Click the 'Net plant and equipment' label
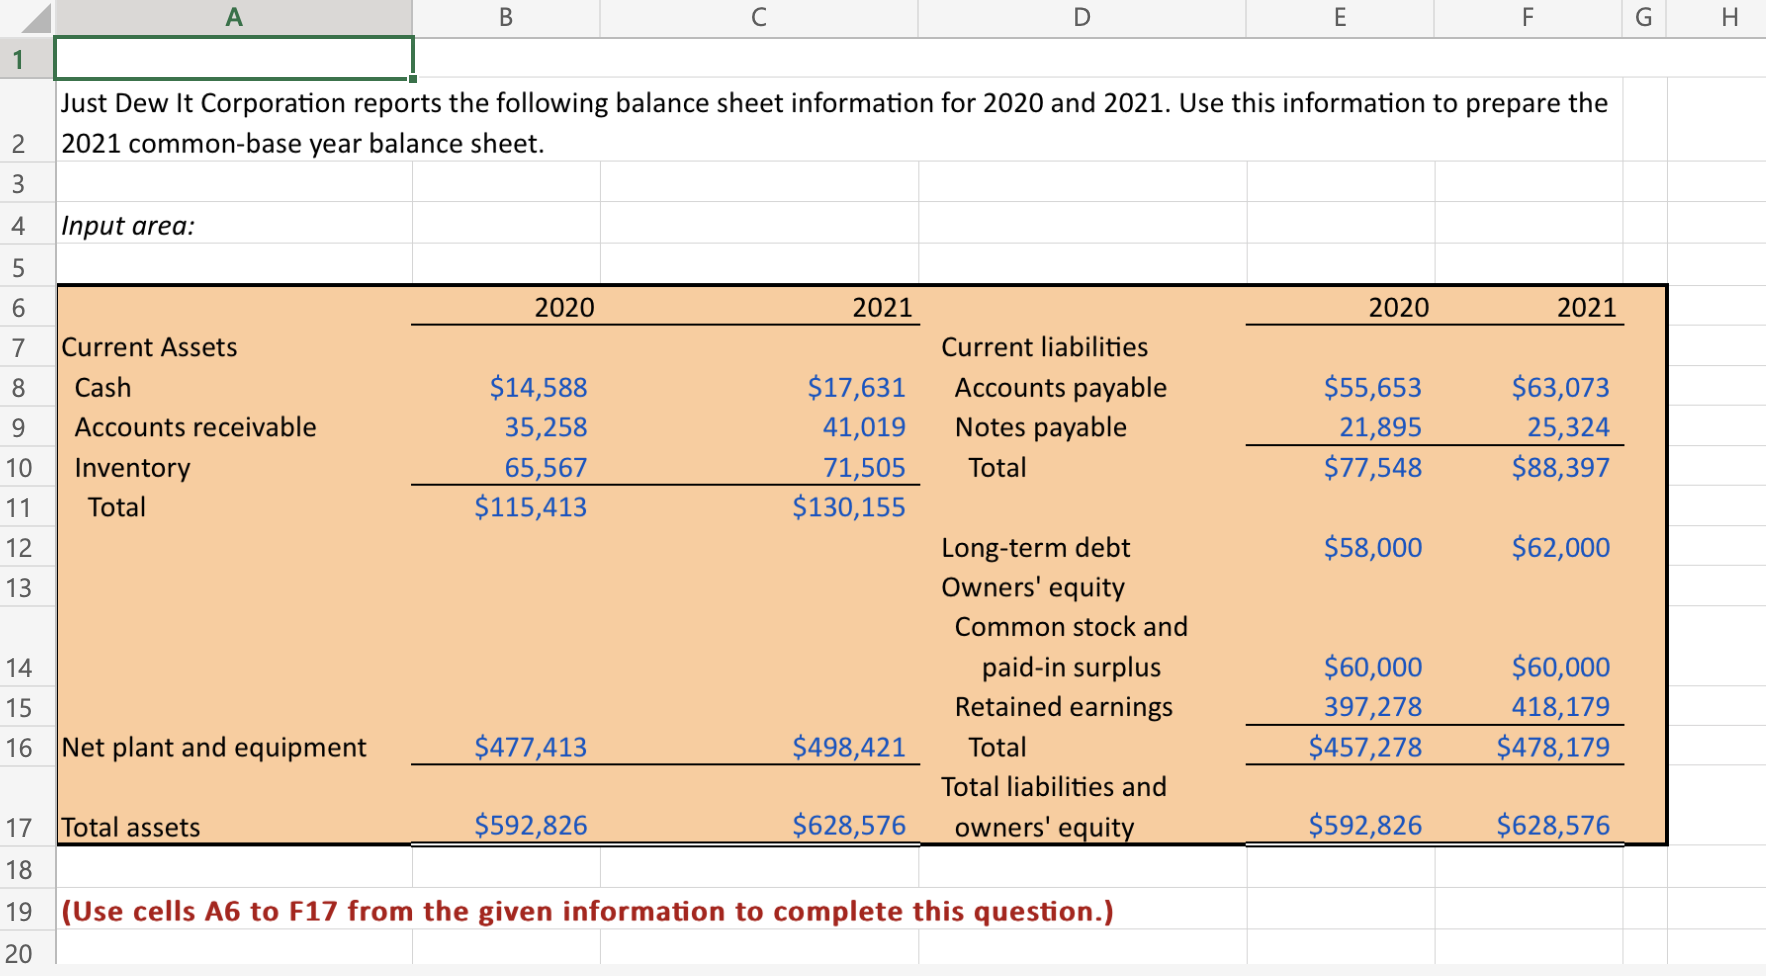 (214, 748)
